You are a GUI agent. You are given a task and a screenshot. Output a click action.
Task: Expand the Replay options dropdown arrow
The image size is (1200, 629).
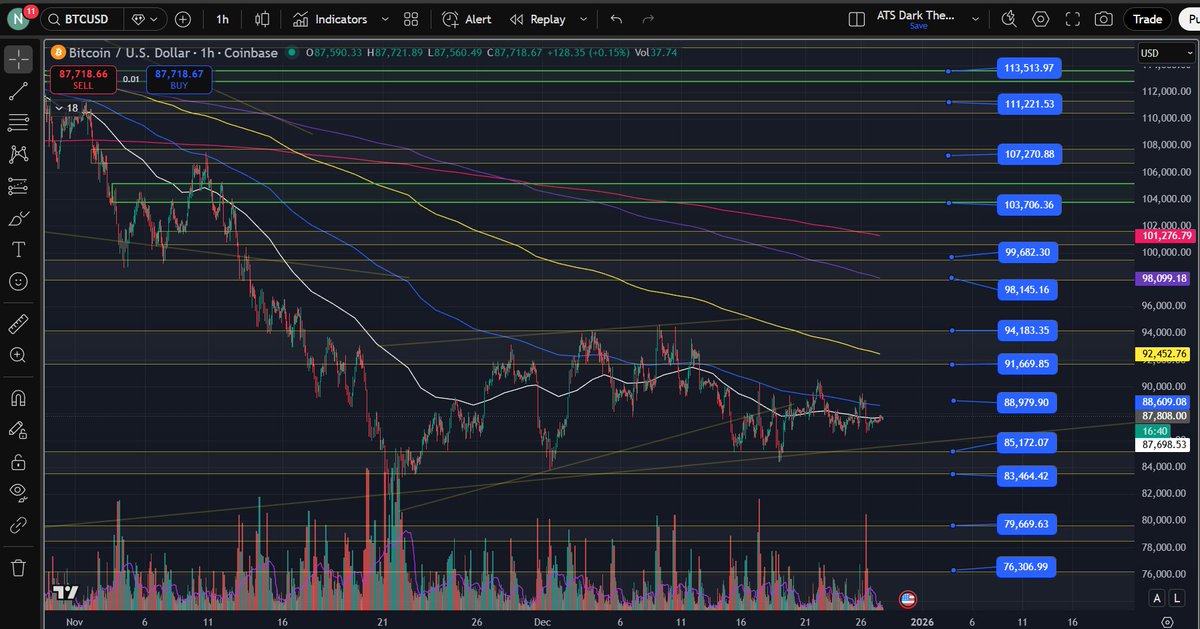pos(582,19)
